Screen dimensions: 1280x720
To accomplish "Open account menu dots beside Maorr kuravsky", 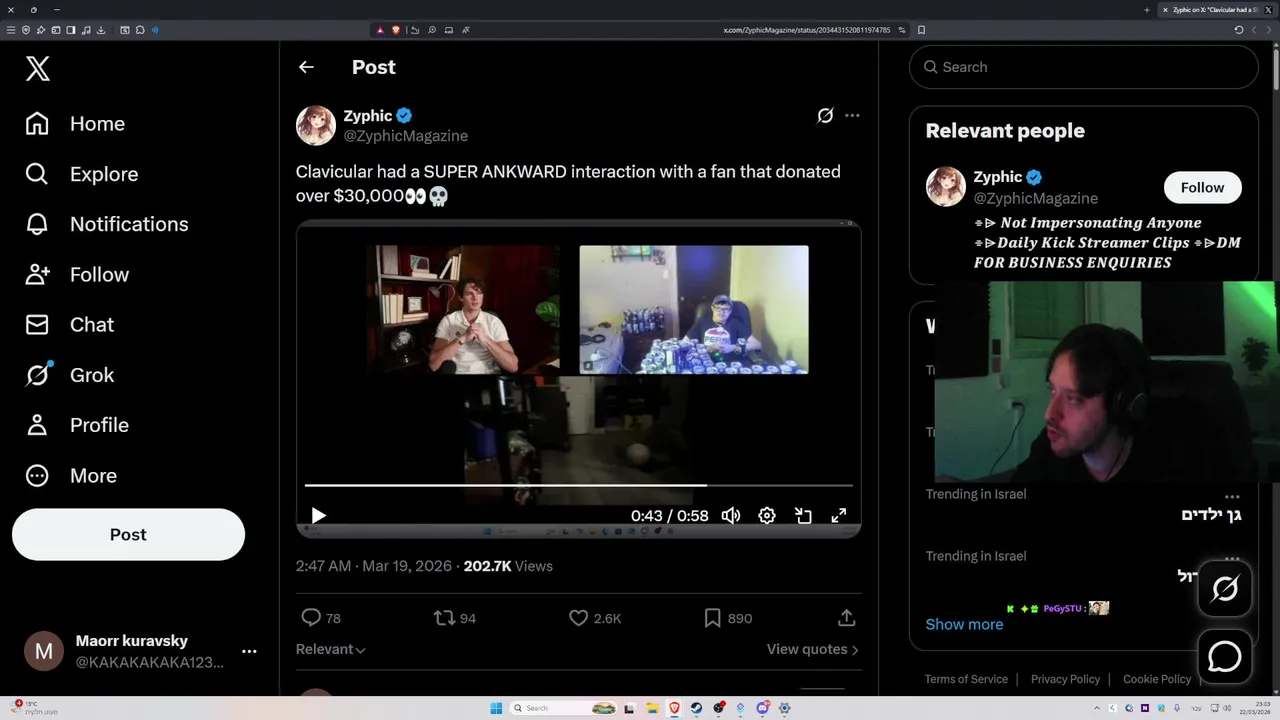I will pos(249,651).
